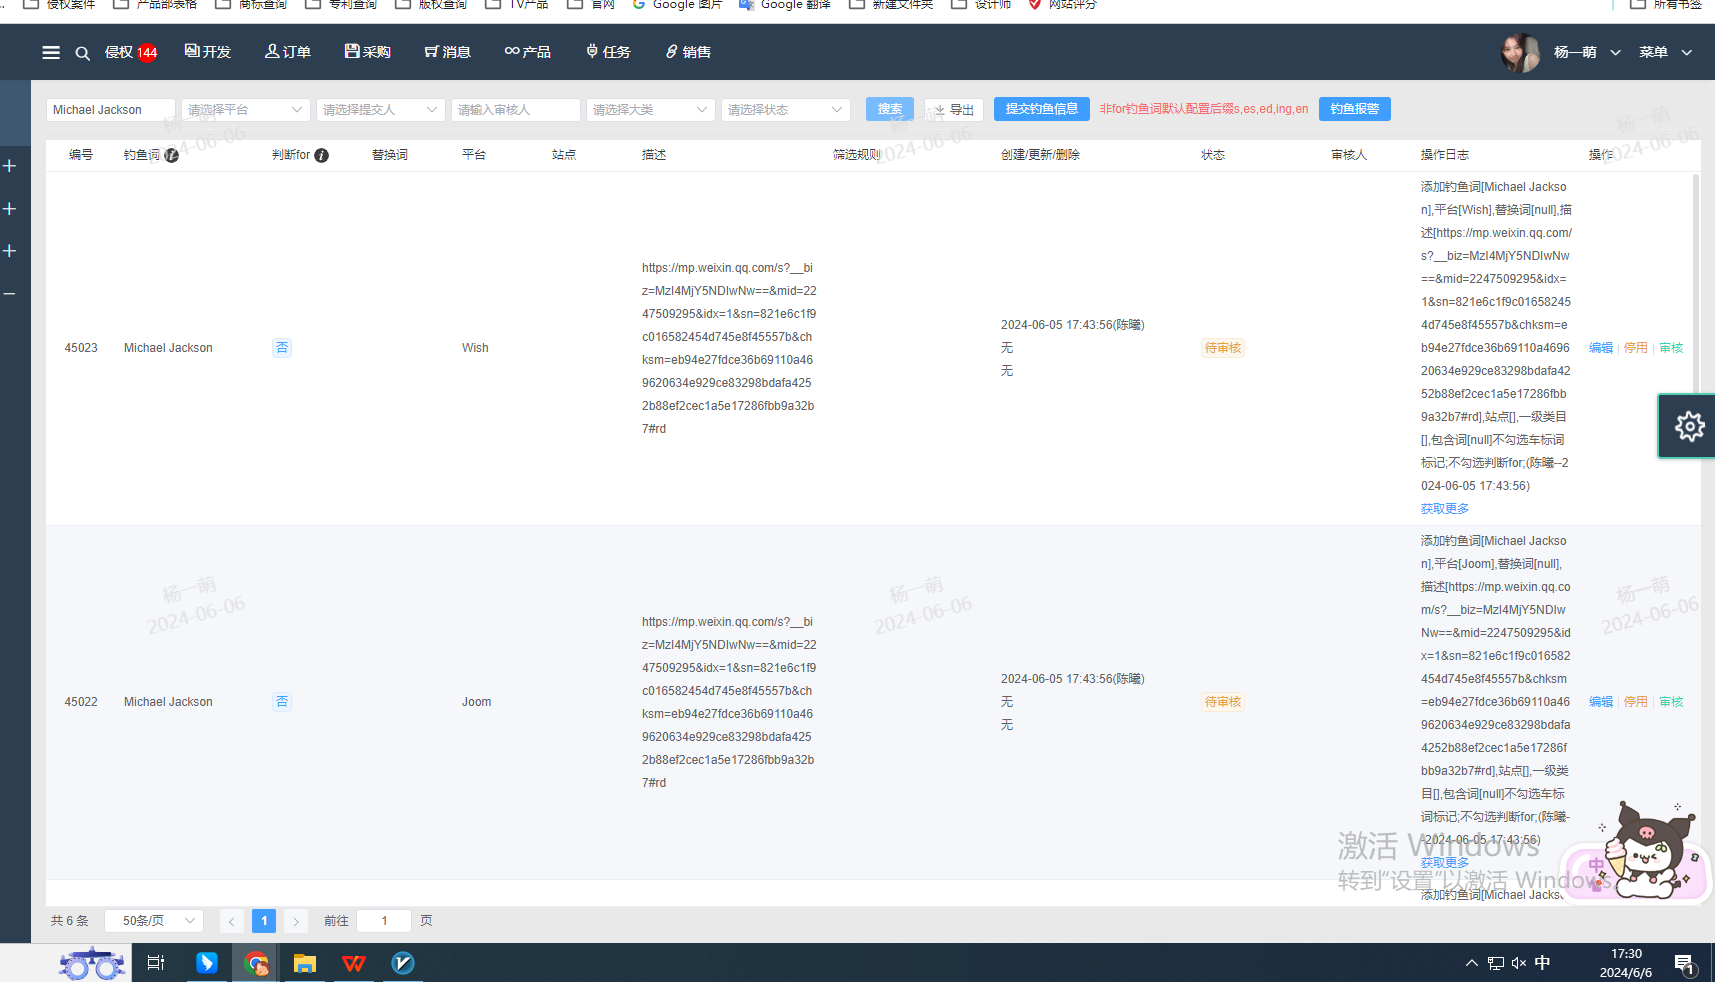This screenshot has width=1715, height=982.
Task: Open the blue bird app in taskbar
Action: [x=207, y=963]
